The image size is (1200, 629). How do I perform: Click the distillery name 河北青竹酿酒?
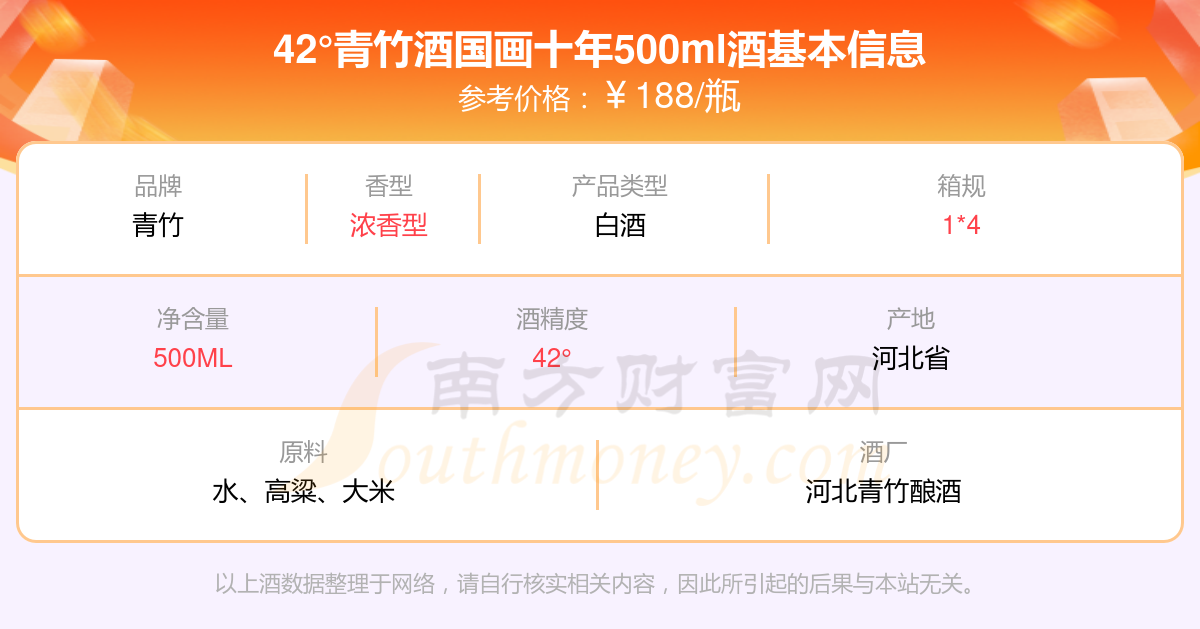tap(883, 491)
